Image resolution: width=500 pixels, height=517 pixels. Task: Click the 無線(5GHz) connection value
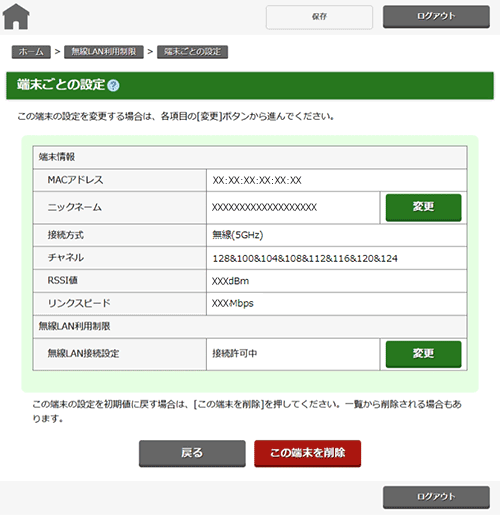coord(238,235)
